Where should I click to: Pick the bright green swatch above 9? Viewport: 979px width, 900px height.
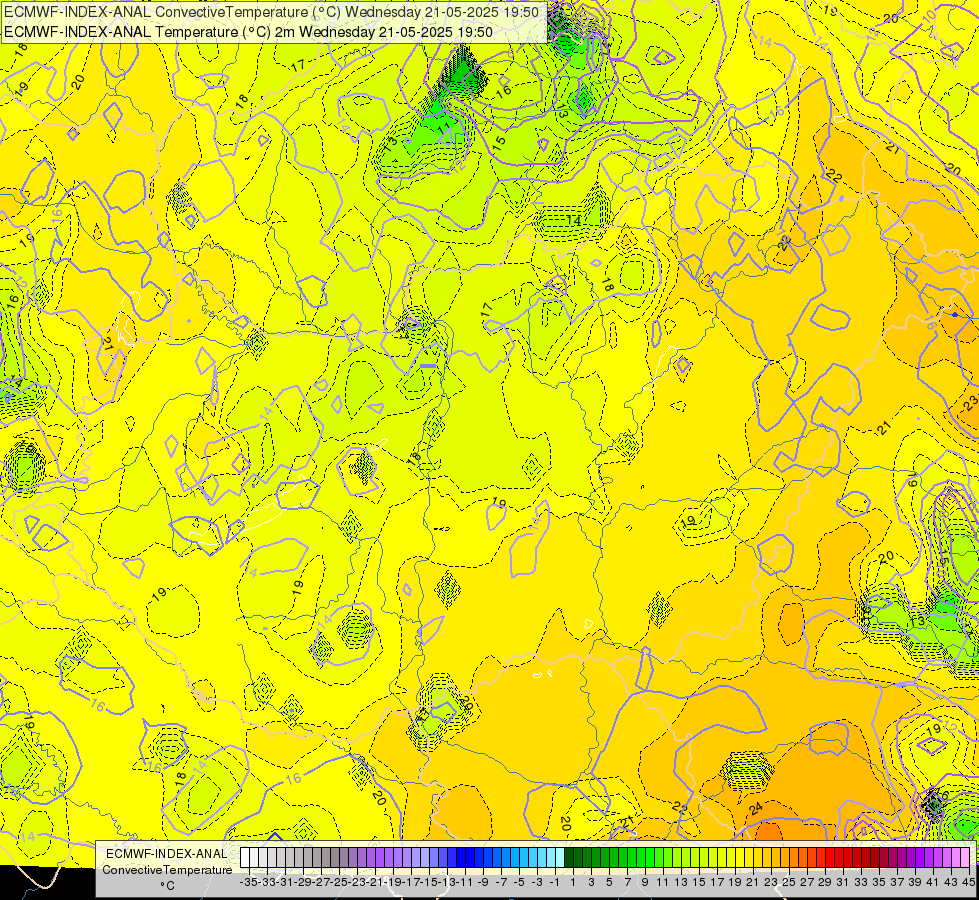641,858
